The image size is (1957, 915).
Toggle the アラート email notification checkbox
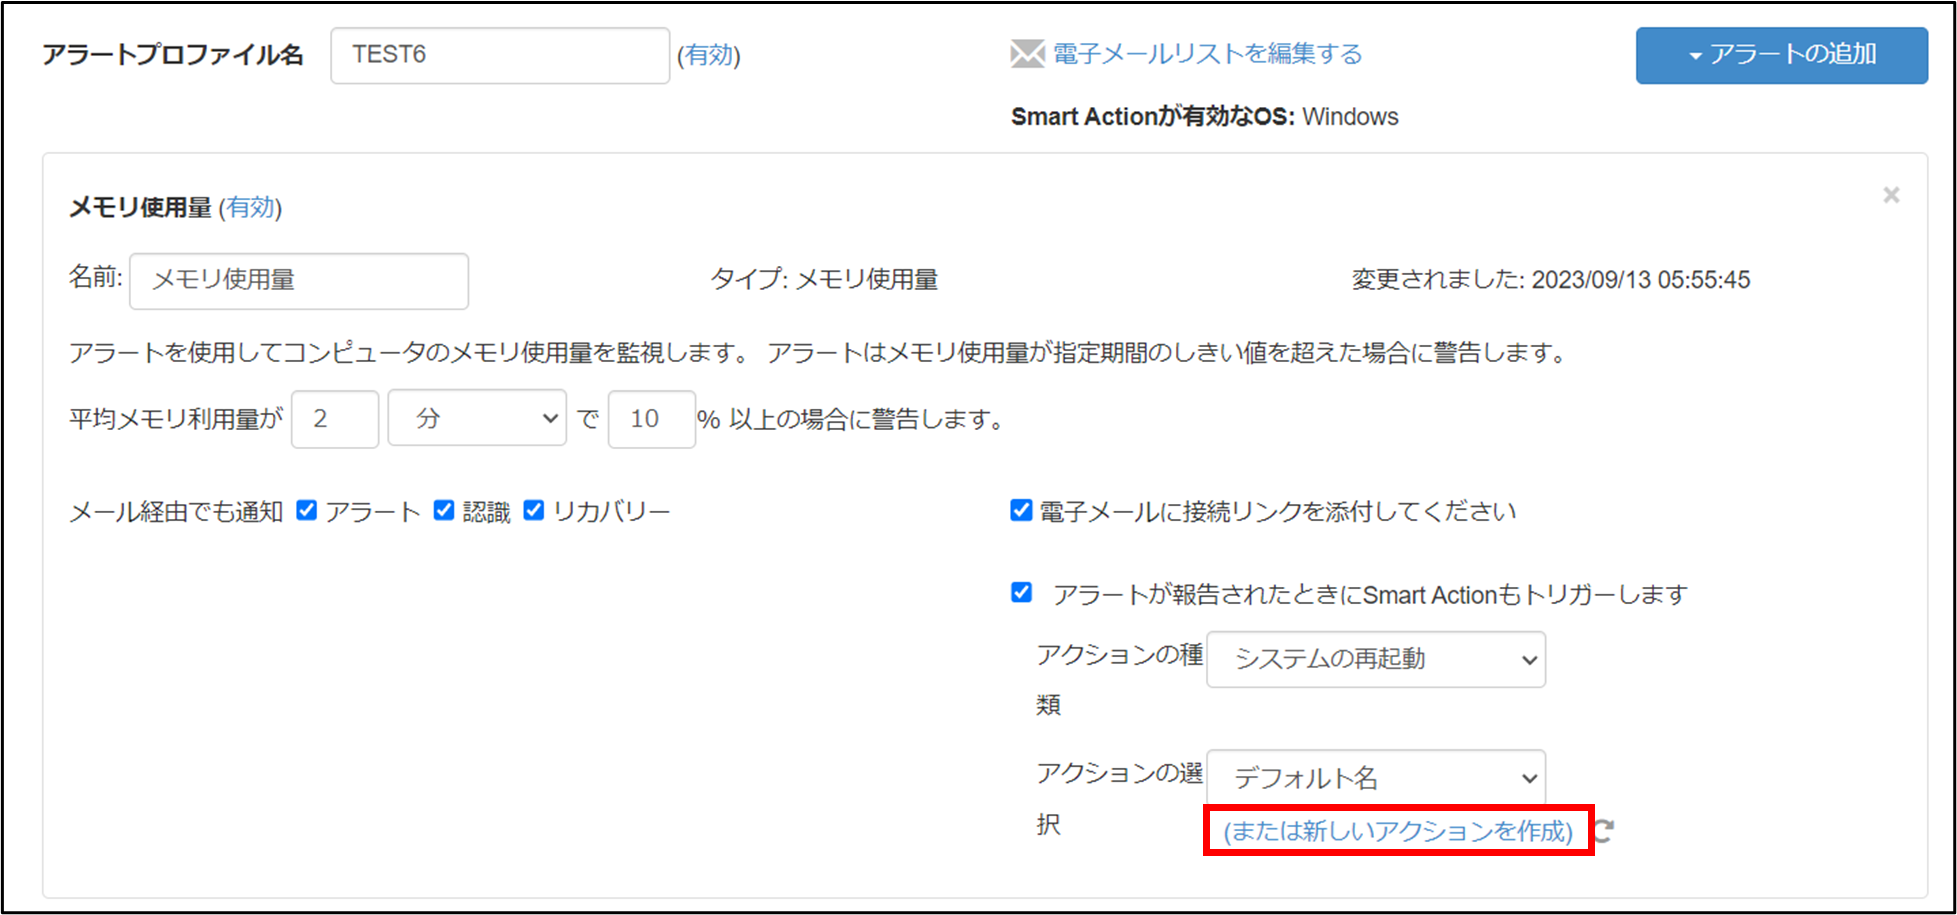(307, 511)
